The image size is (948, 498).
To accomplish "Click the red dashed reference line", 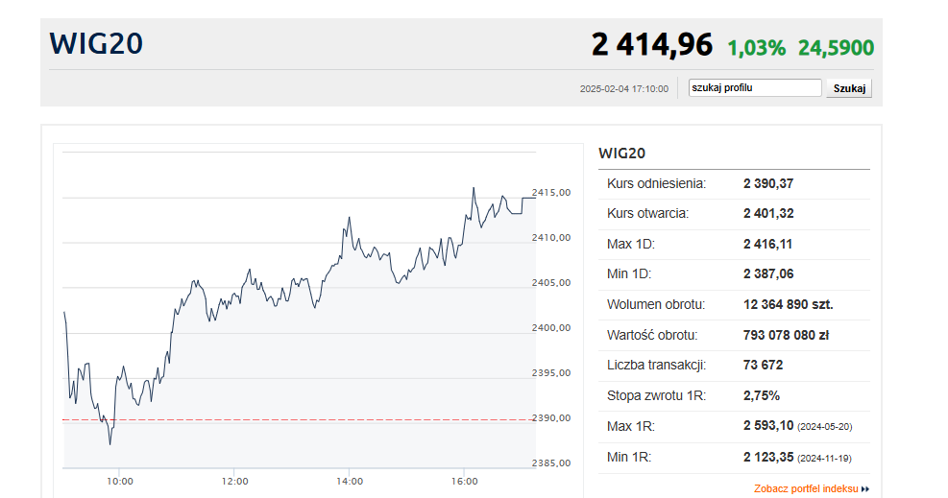I will click(300, 420).
